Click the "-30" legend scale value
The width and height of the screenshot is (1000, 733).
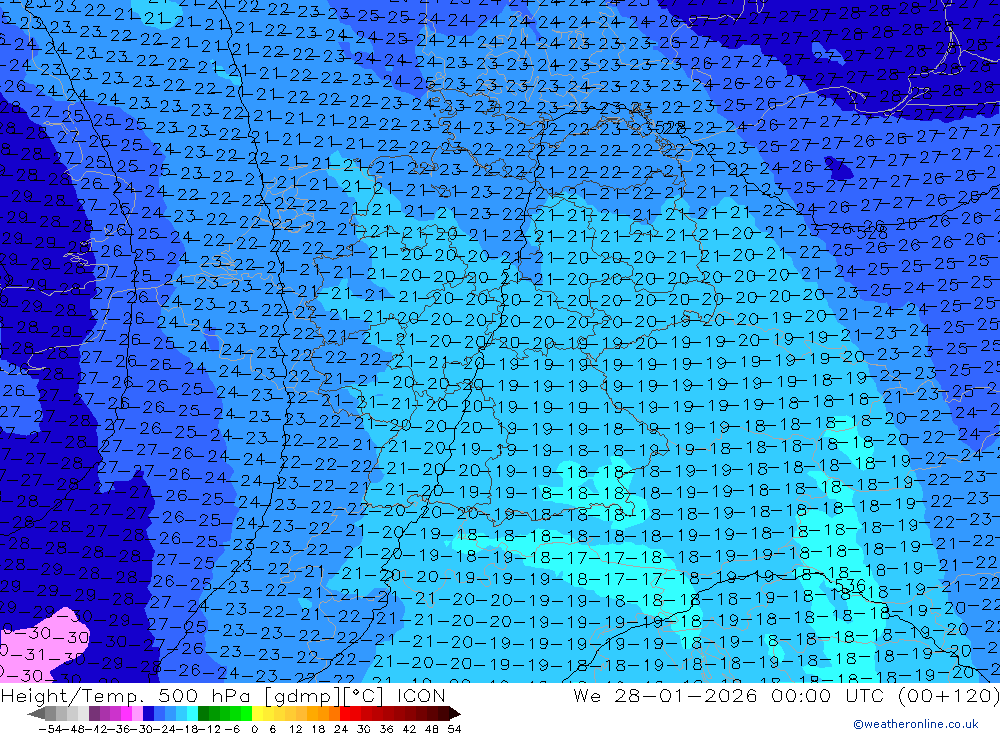tap(143, 729)
